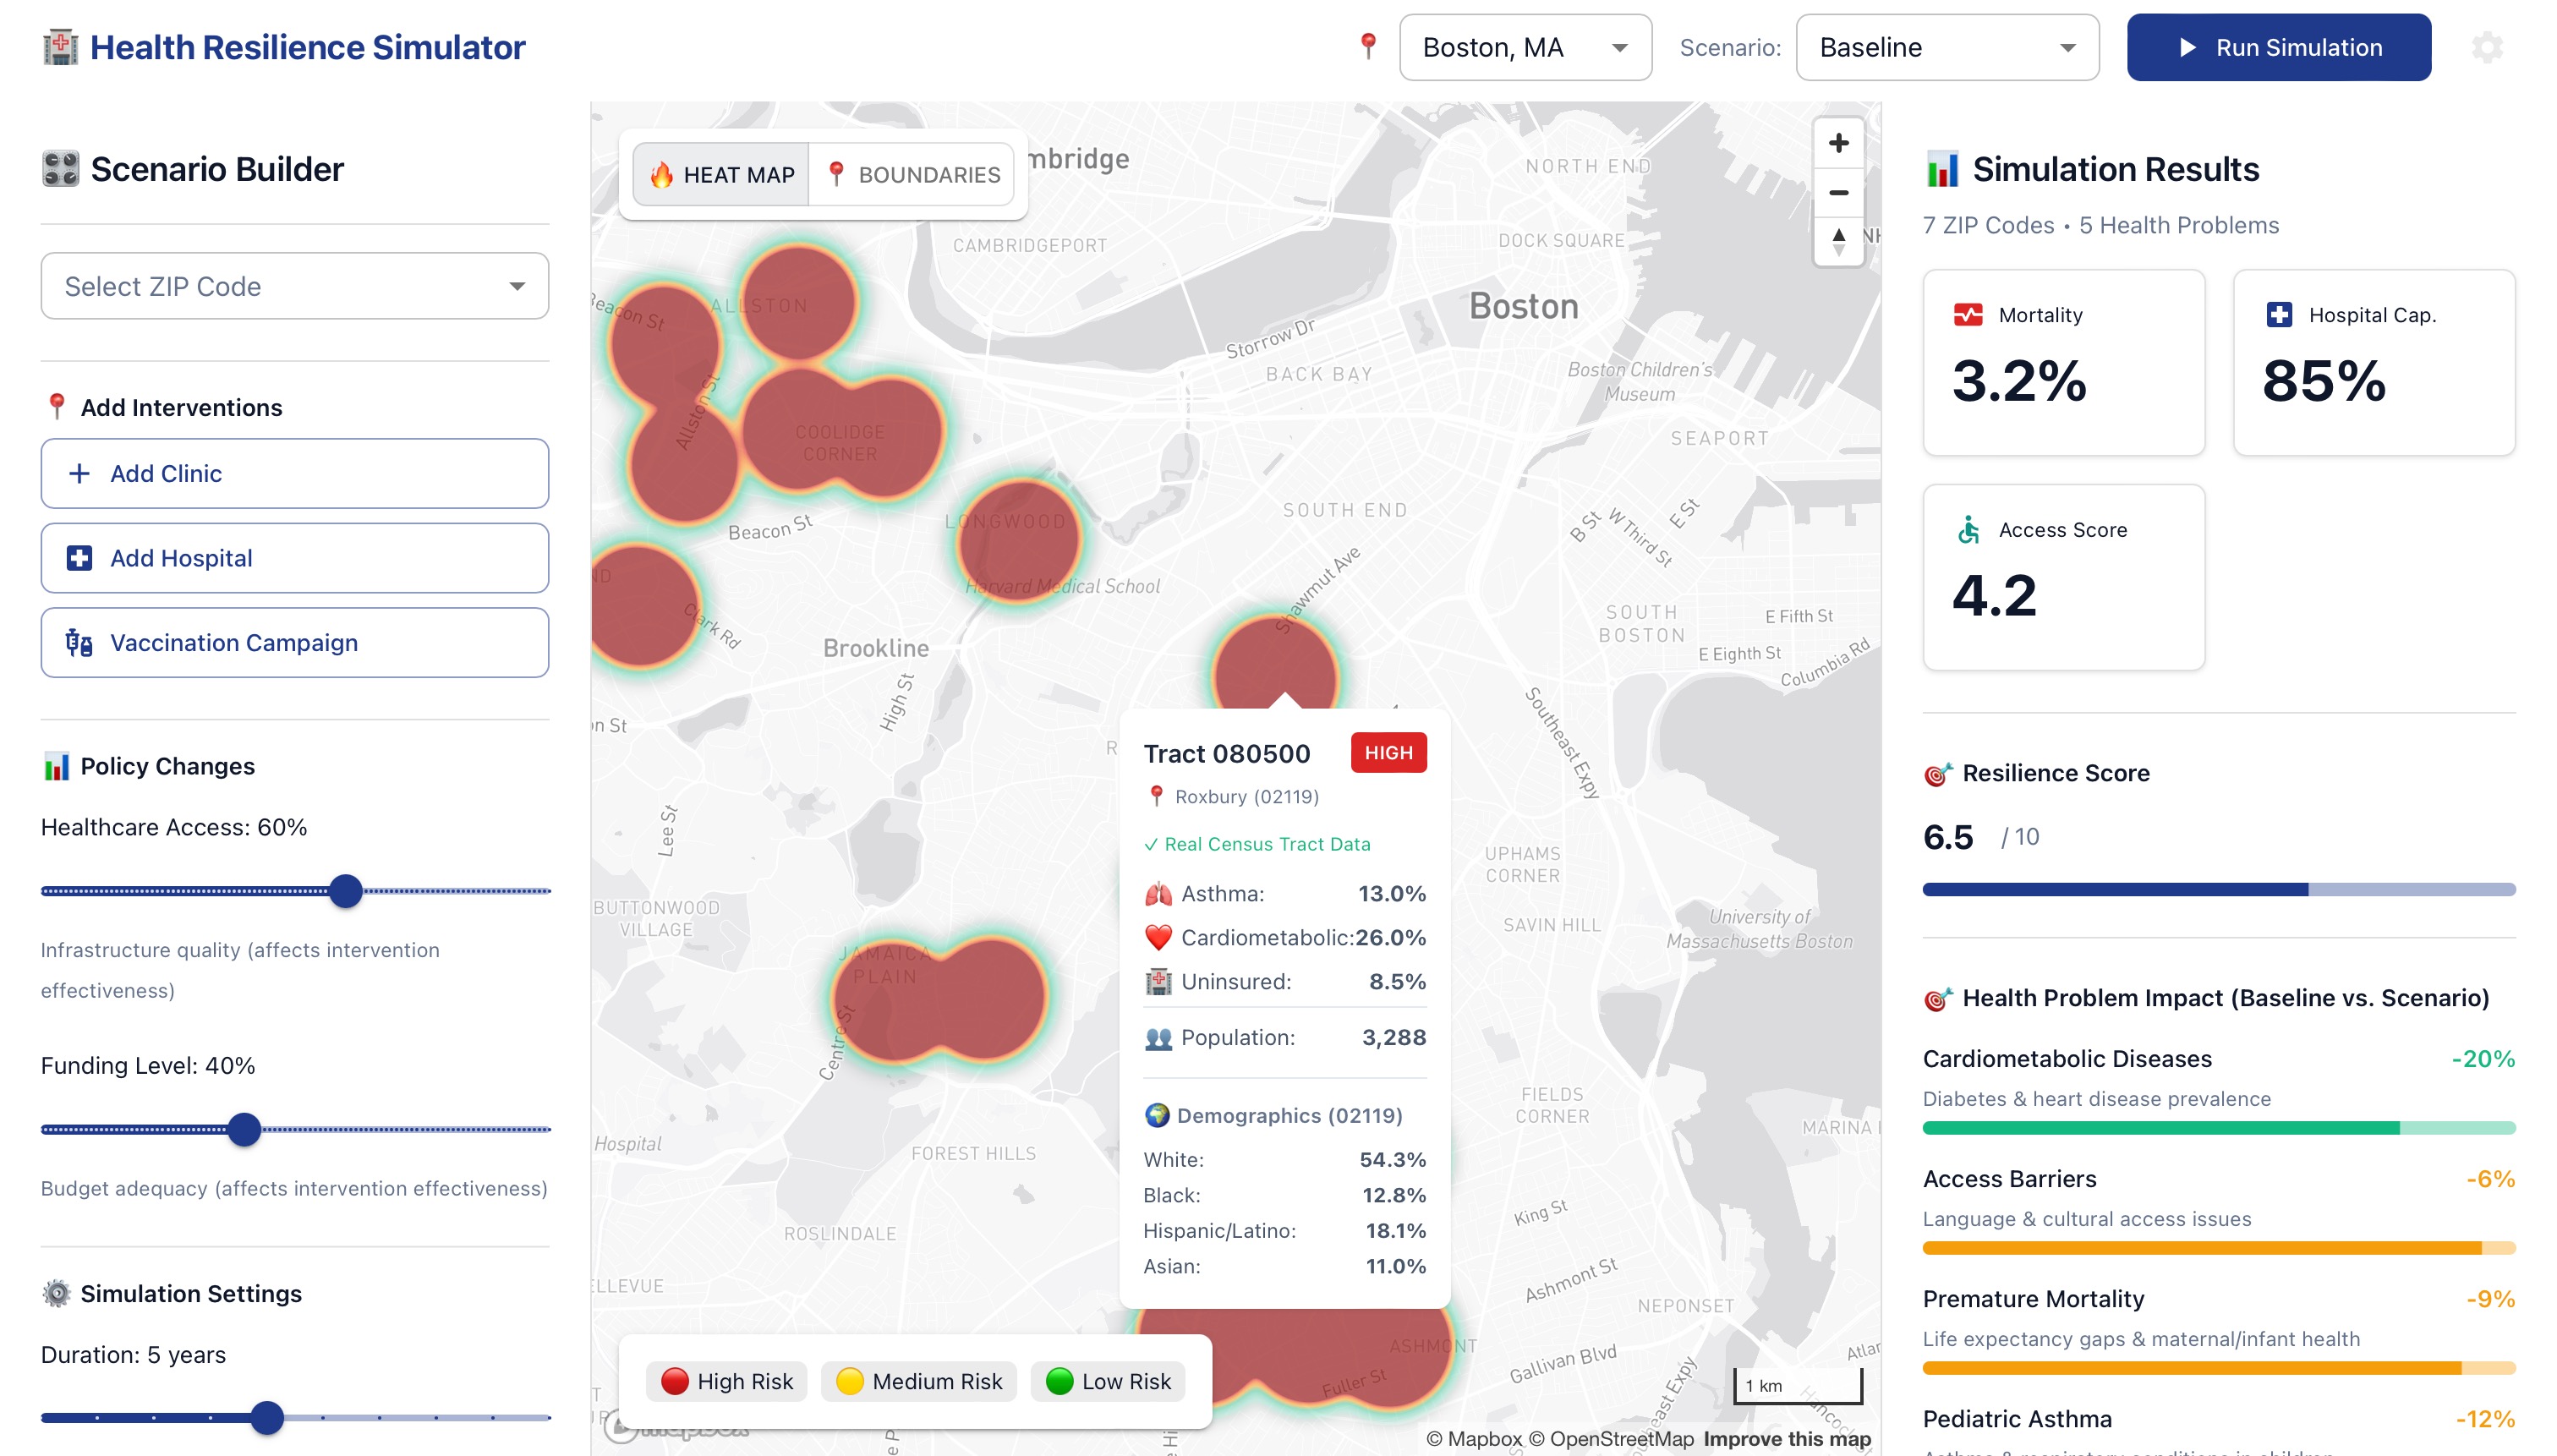Click the Add Clinic button
The width and height of the screenshot is (2557, 1456).
click(x=294, y=473)
